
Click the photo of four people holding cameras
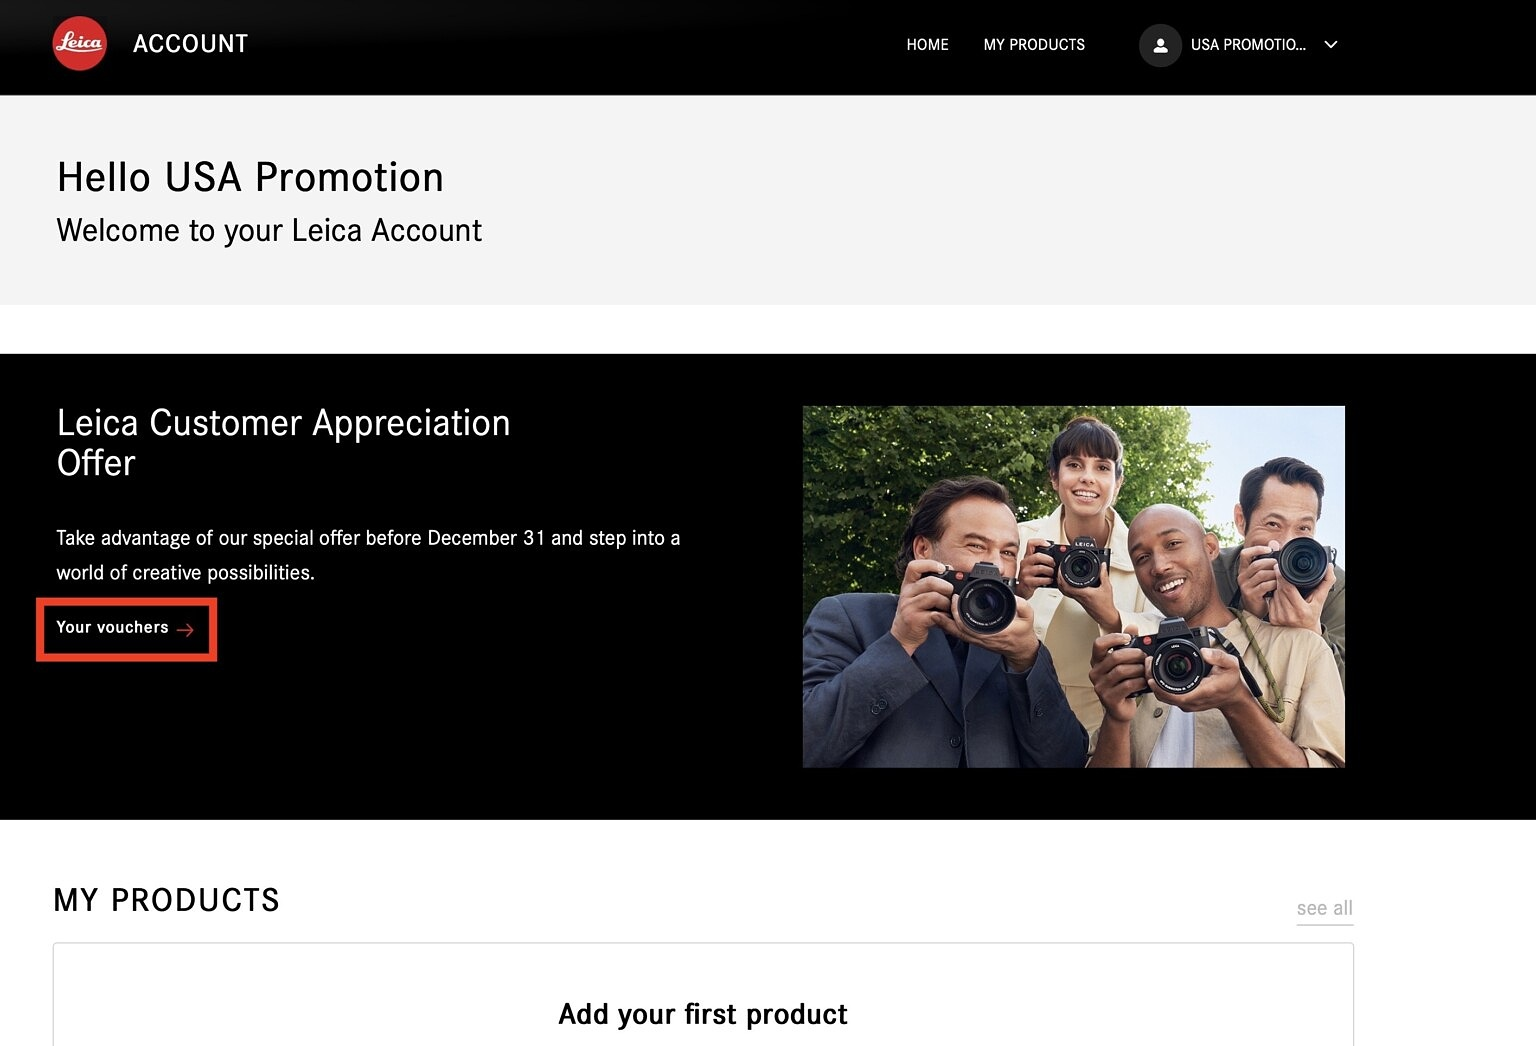click(x=1073, y=587)
